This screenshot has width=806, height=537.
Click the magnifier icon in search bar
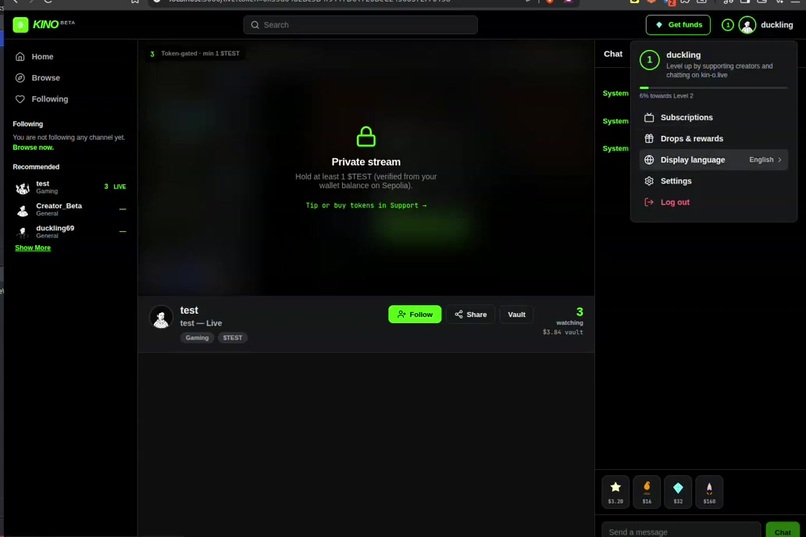point(255,25)
